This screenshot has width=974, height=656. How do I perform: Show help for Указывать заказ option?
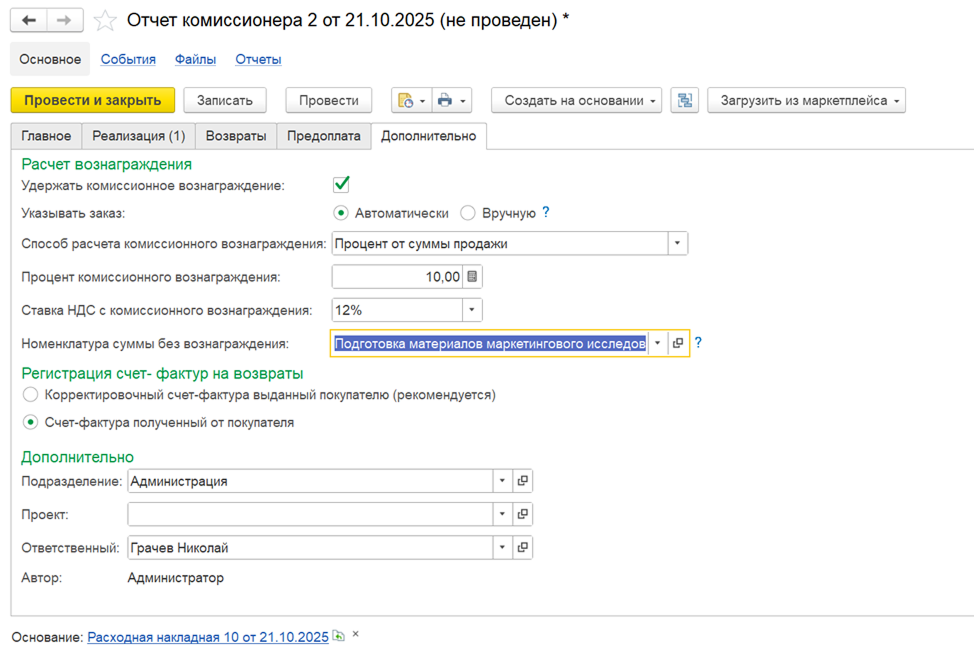pyautogui.click(x=545, y=212)
